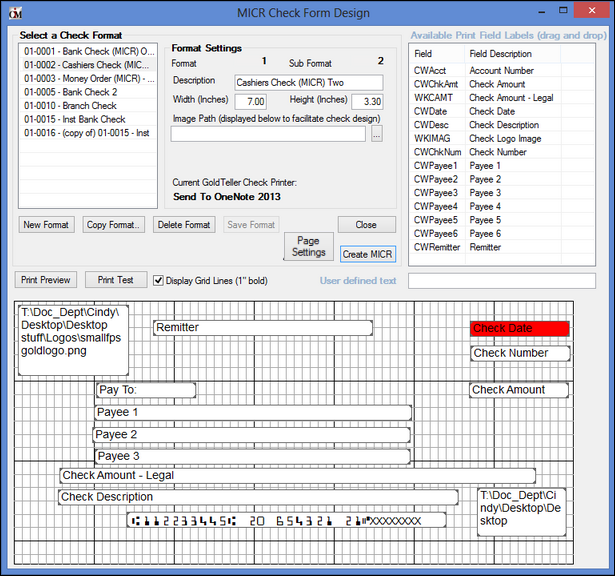Select the CWPayee5 field row
Viewport: 615px width, 576px height.
pos(502,220)
